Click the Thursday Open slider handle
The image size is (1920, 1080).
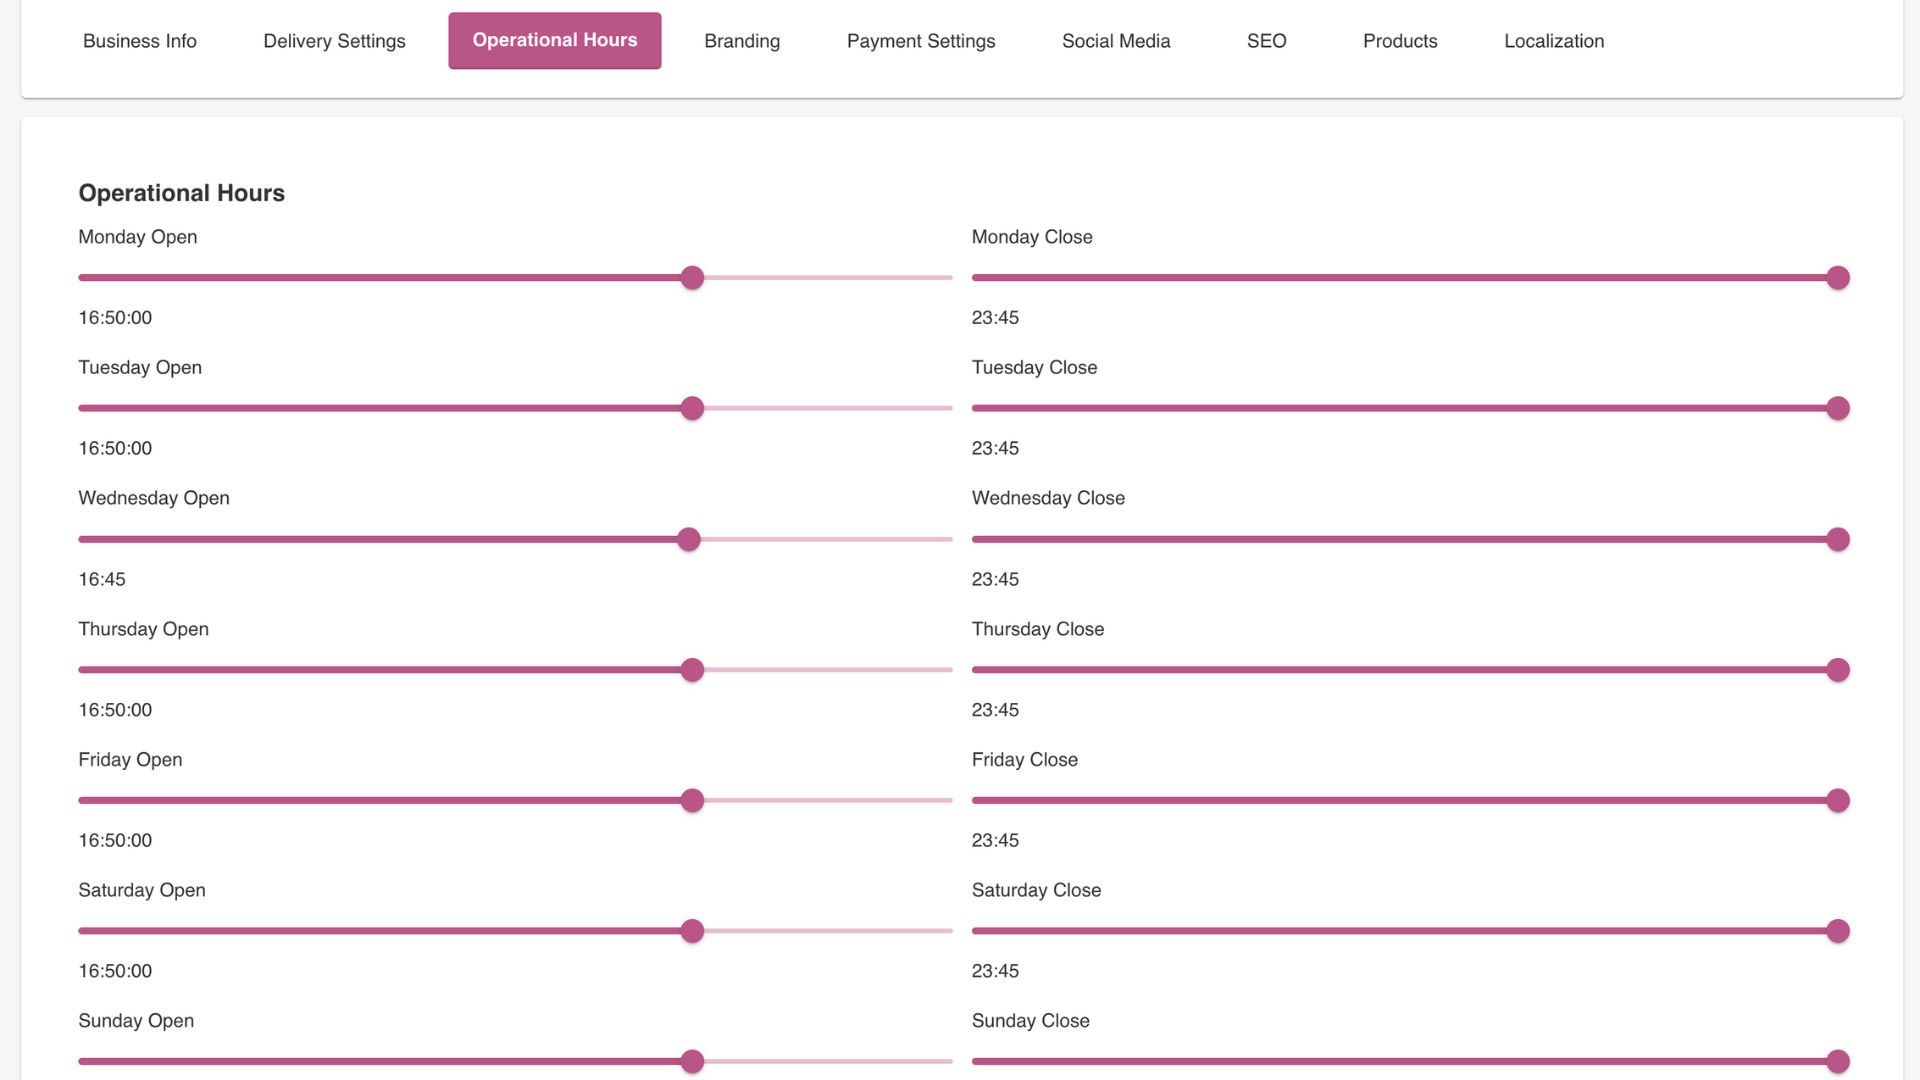(692, 670)
